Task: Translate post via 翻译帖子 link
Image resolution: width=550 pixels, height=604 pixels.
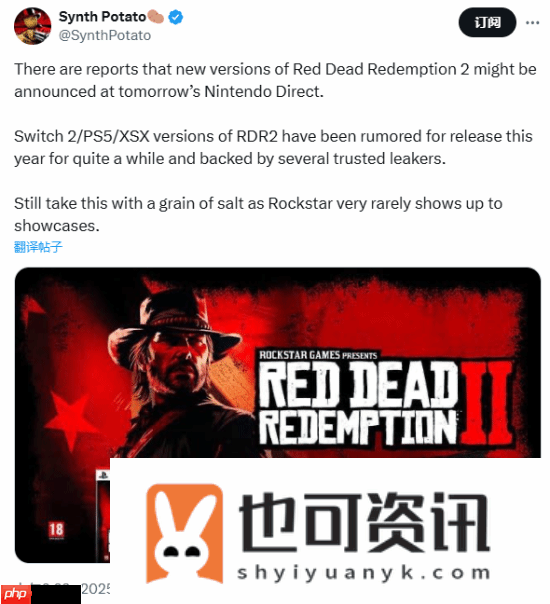Action: click(x=38, y=247)
